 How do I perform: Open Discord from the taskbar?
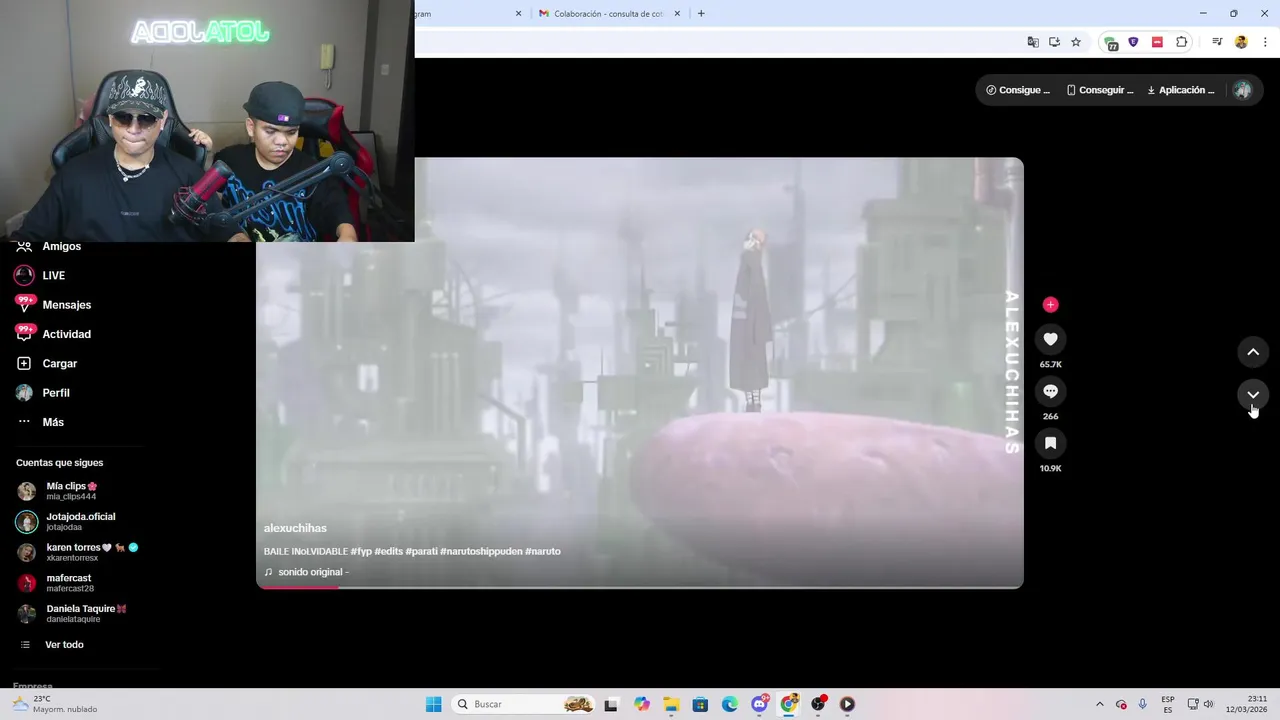click(x=760, y=704)
